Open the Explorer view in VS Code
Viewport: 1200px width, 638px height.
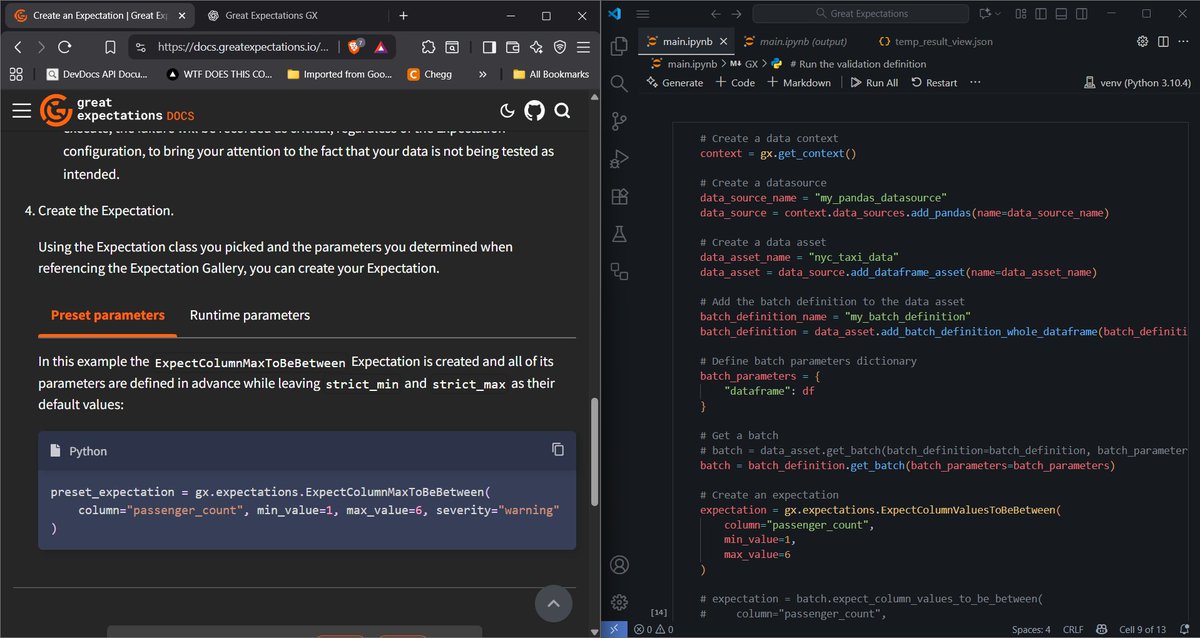point(619,46)
